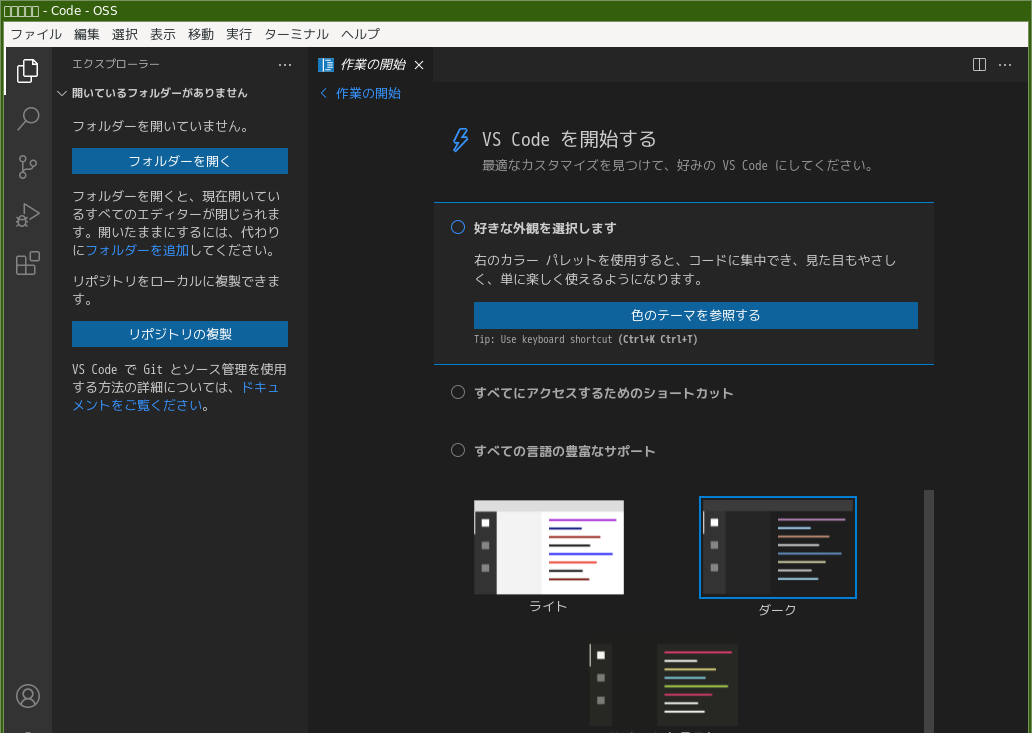Screen dimensions: 1032x733
Task: Open the ドキュメントをご覧ください documentation link
Action: point(175,396)
